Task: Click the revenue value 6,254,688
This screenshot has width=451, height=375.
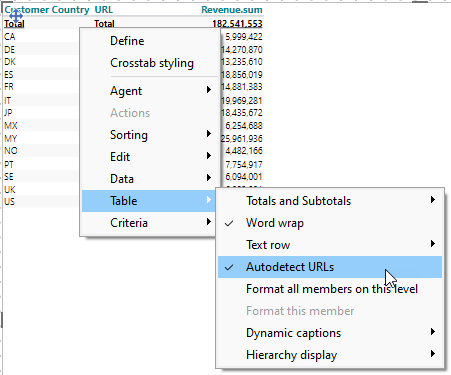Action: click(244, 126)
